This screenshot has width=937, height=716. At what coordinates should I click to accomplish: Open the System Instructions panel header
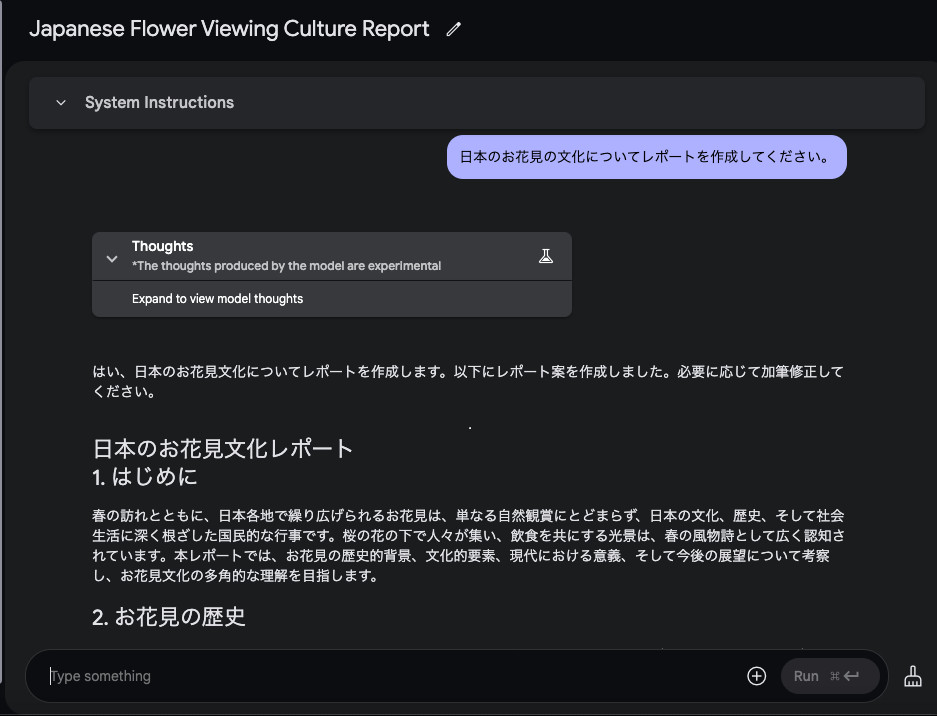click(x=477, y=103)
